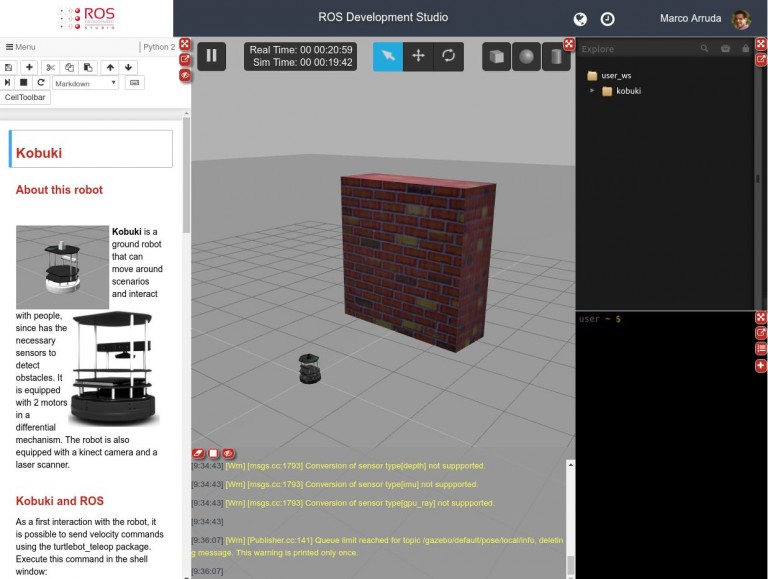This screenshot has height=579, width=768.
Task: Click the CellToolbar button
Action: click(25, 97)
